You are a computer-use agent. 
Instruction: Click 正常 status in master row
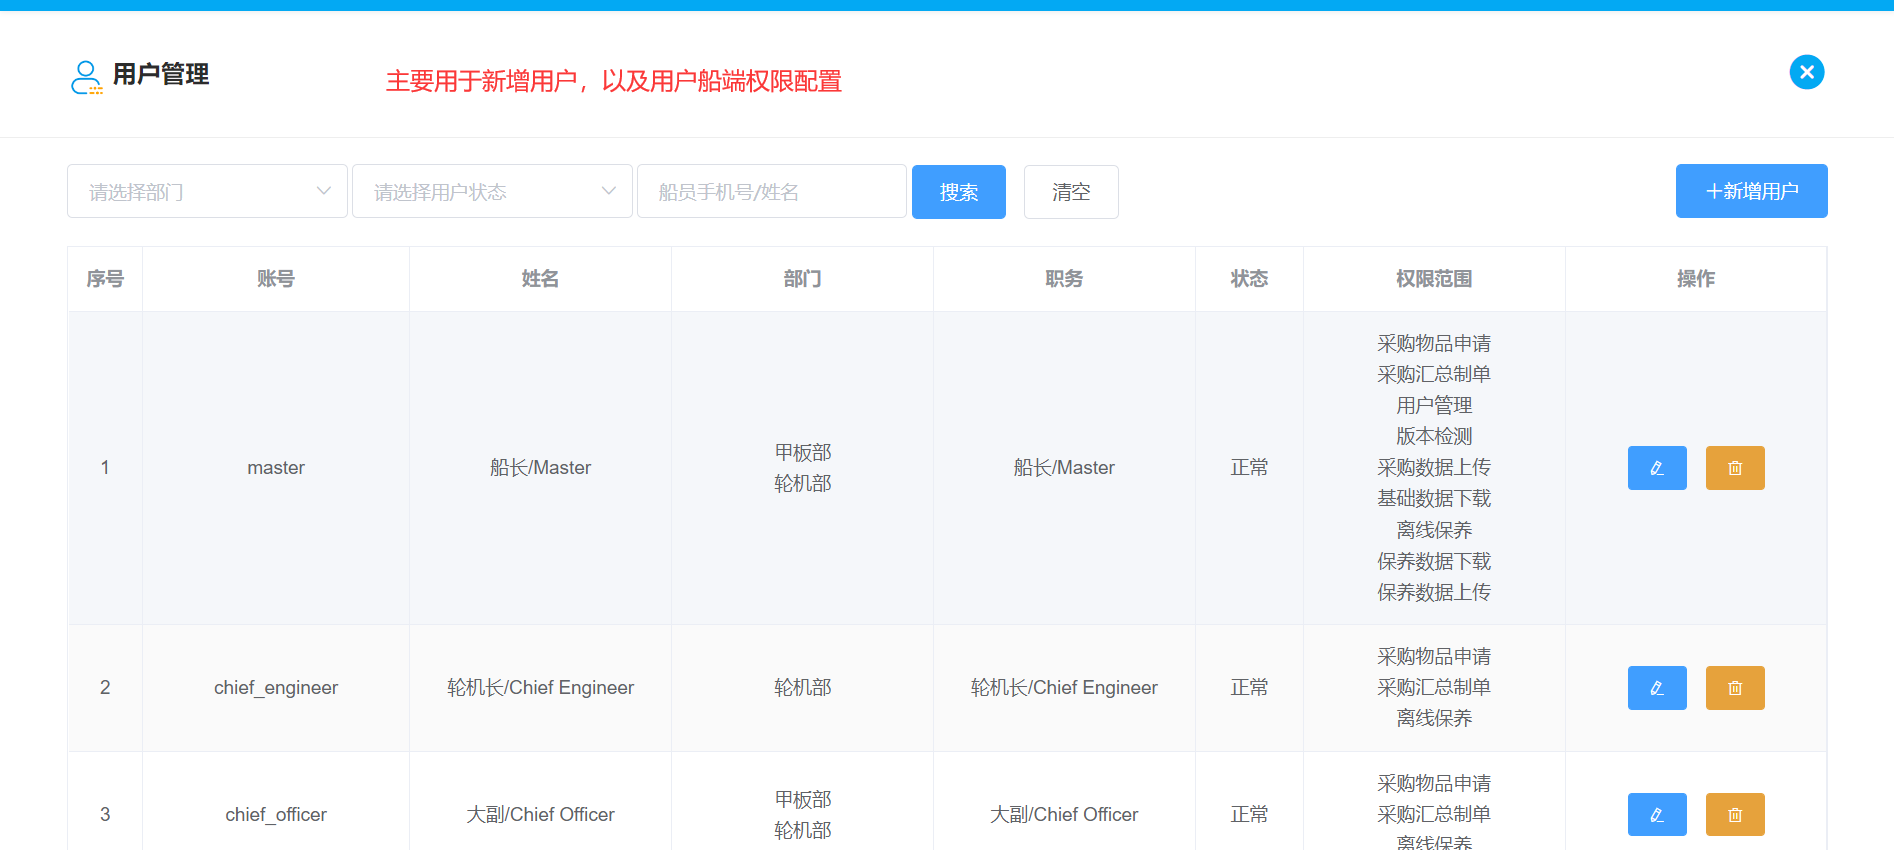click(x=1249, y=468)
